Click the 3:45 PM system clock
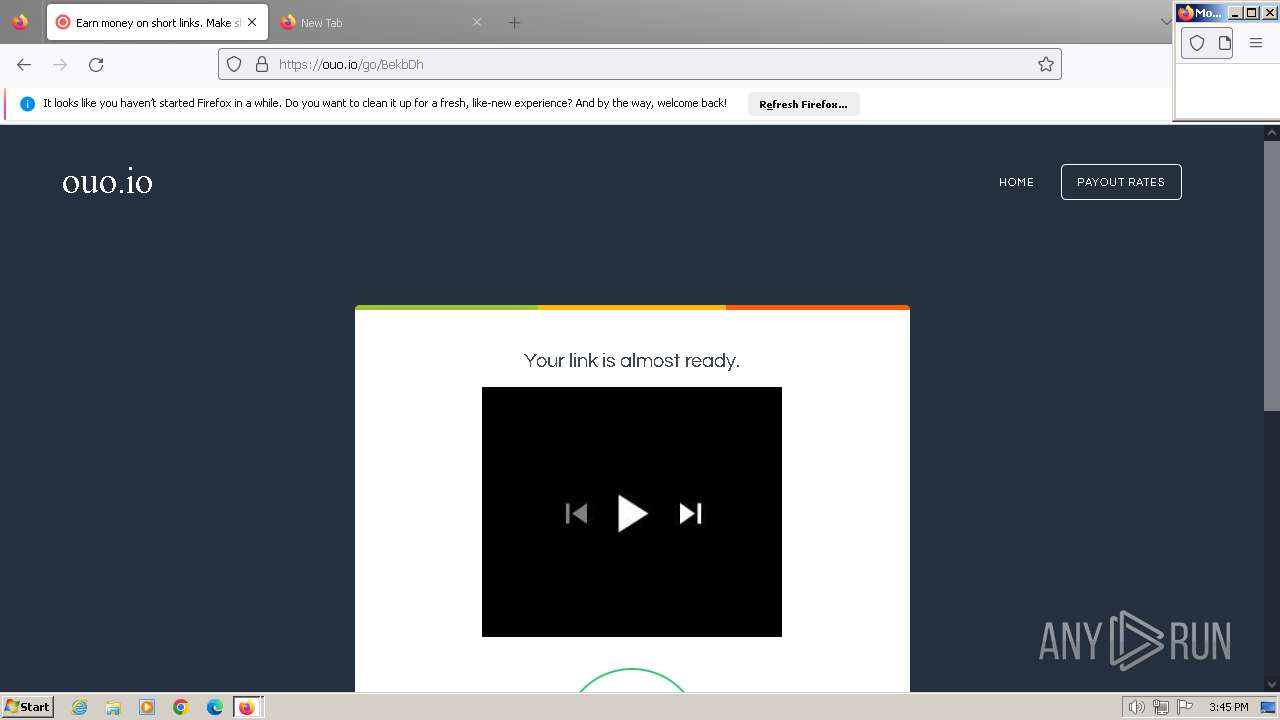The image size is (1280, 720). point(1228,707)
